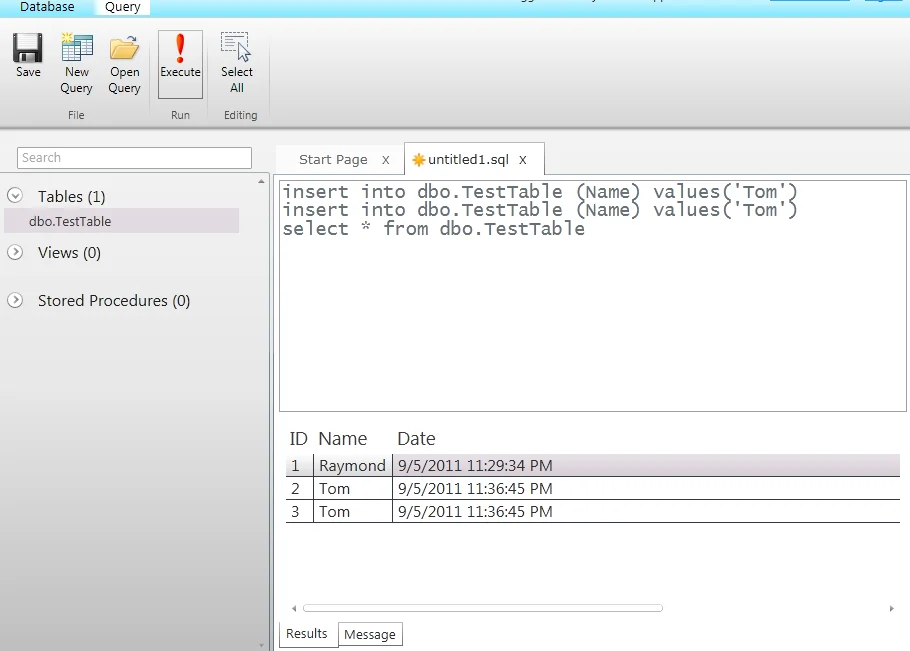
Task: Expand the Stored Procedures node
Action: tap(15, 300)
